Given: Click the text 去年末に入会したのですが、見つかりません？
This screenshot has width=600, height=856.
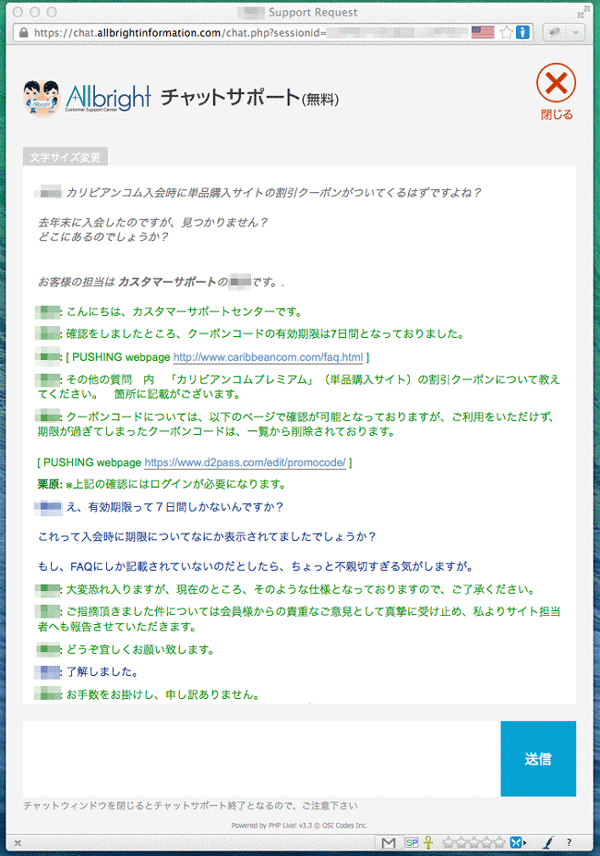Looking at the screenshot, I should click(153, 222).
